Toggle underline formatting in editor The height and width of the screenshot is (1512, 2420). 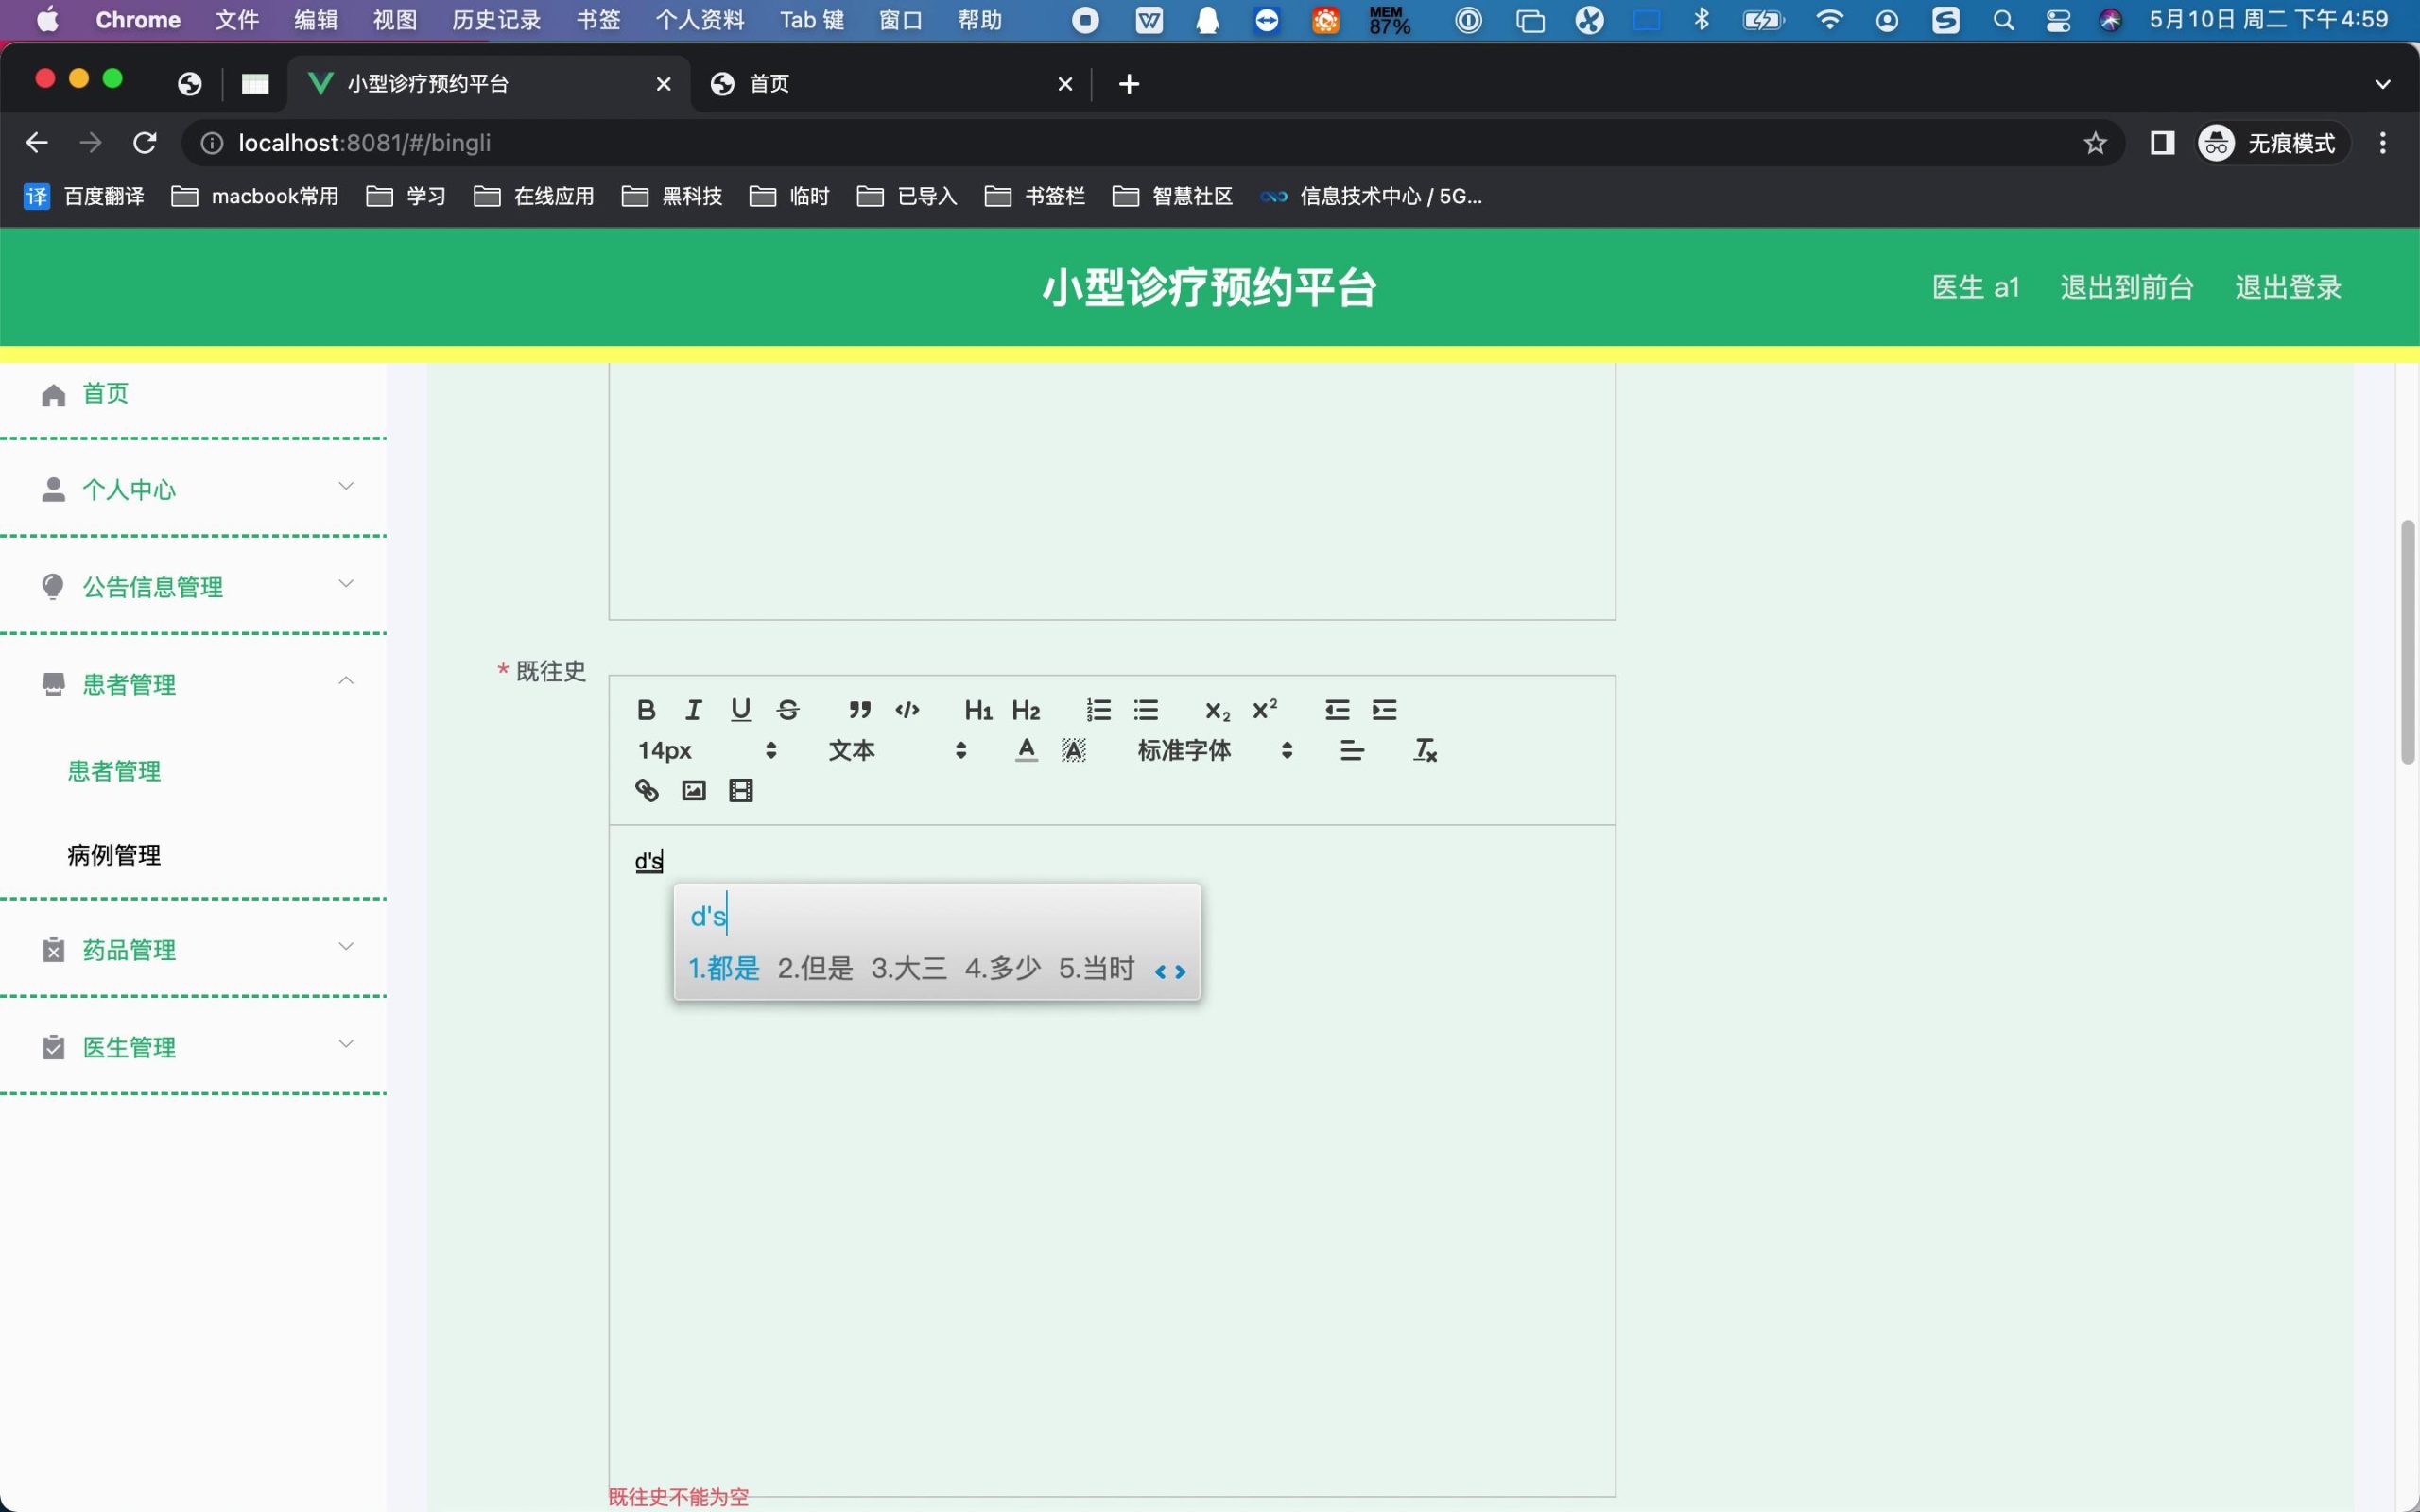pyautogui.click(x=740, y=710)
